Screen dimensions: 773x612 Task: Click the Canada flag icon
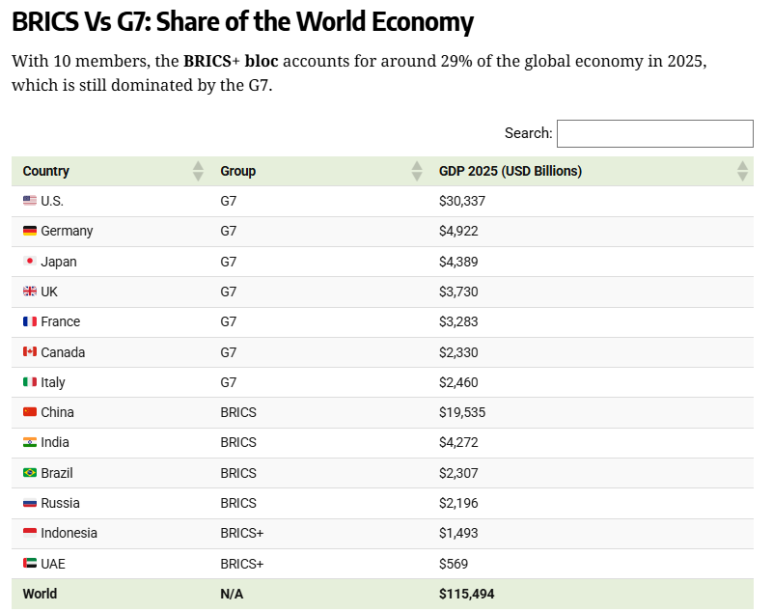click(x=30, y=352)
